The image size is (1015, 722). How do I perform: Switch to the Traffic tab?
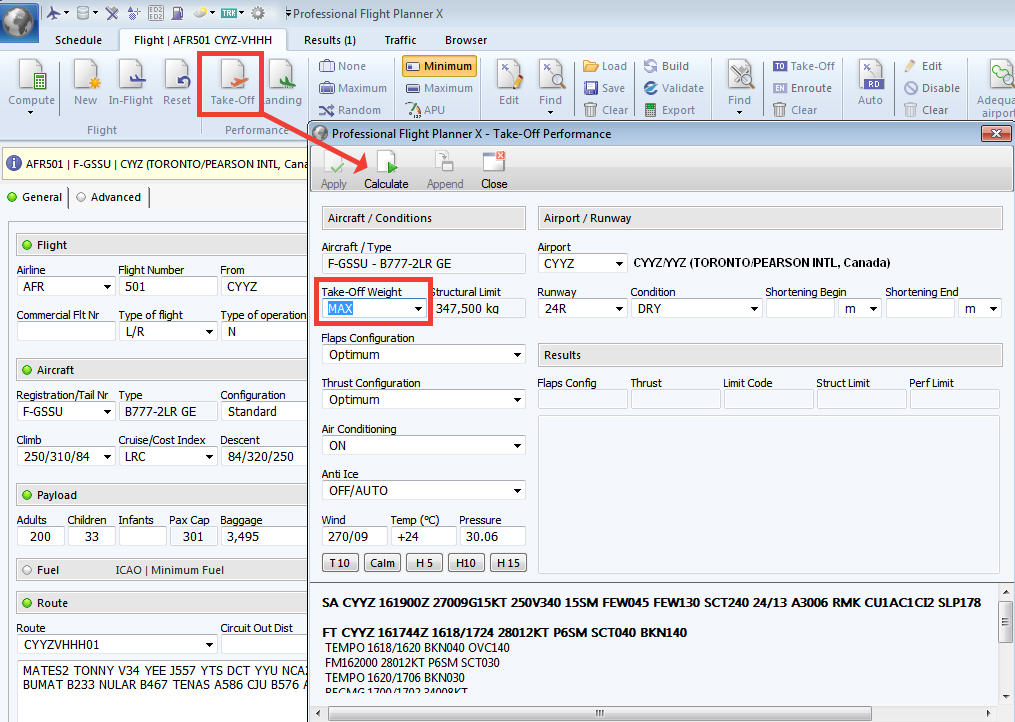(400, 40)
